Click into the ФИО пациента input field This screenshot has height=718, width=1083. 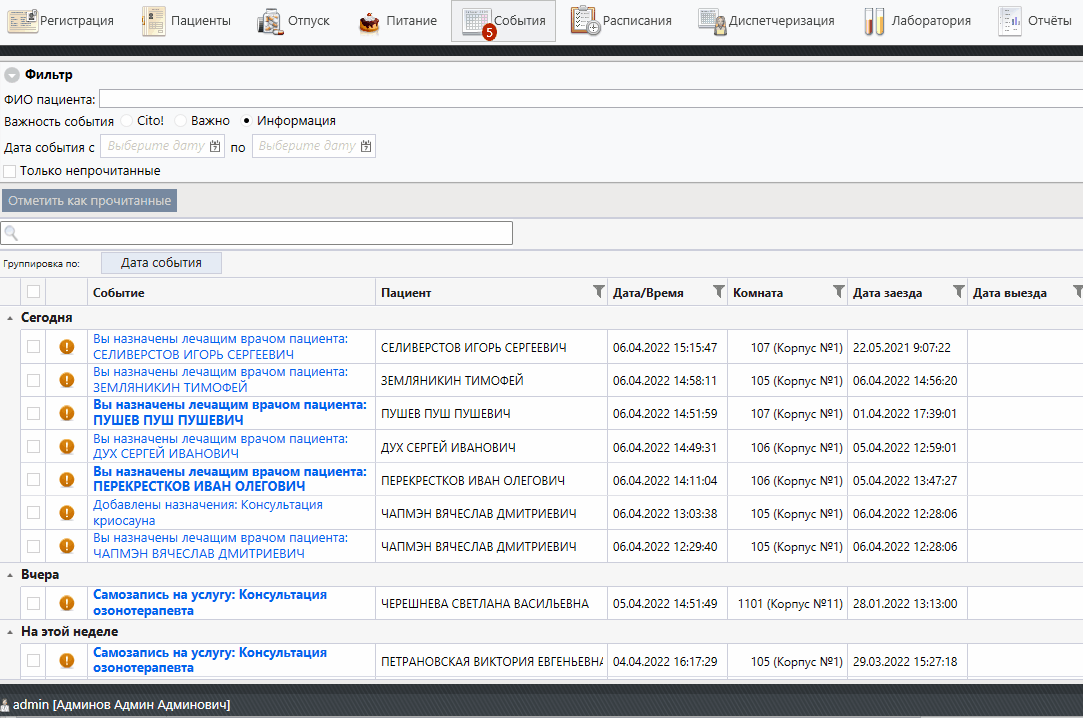tap(590, 99)
